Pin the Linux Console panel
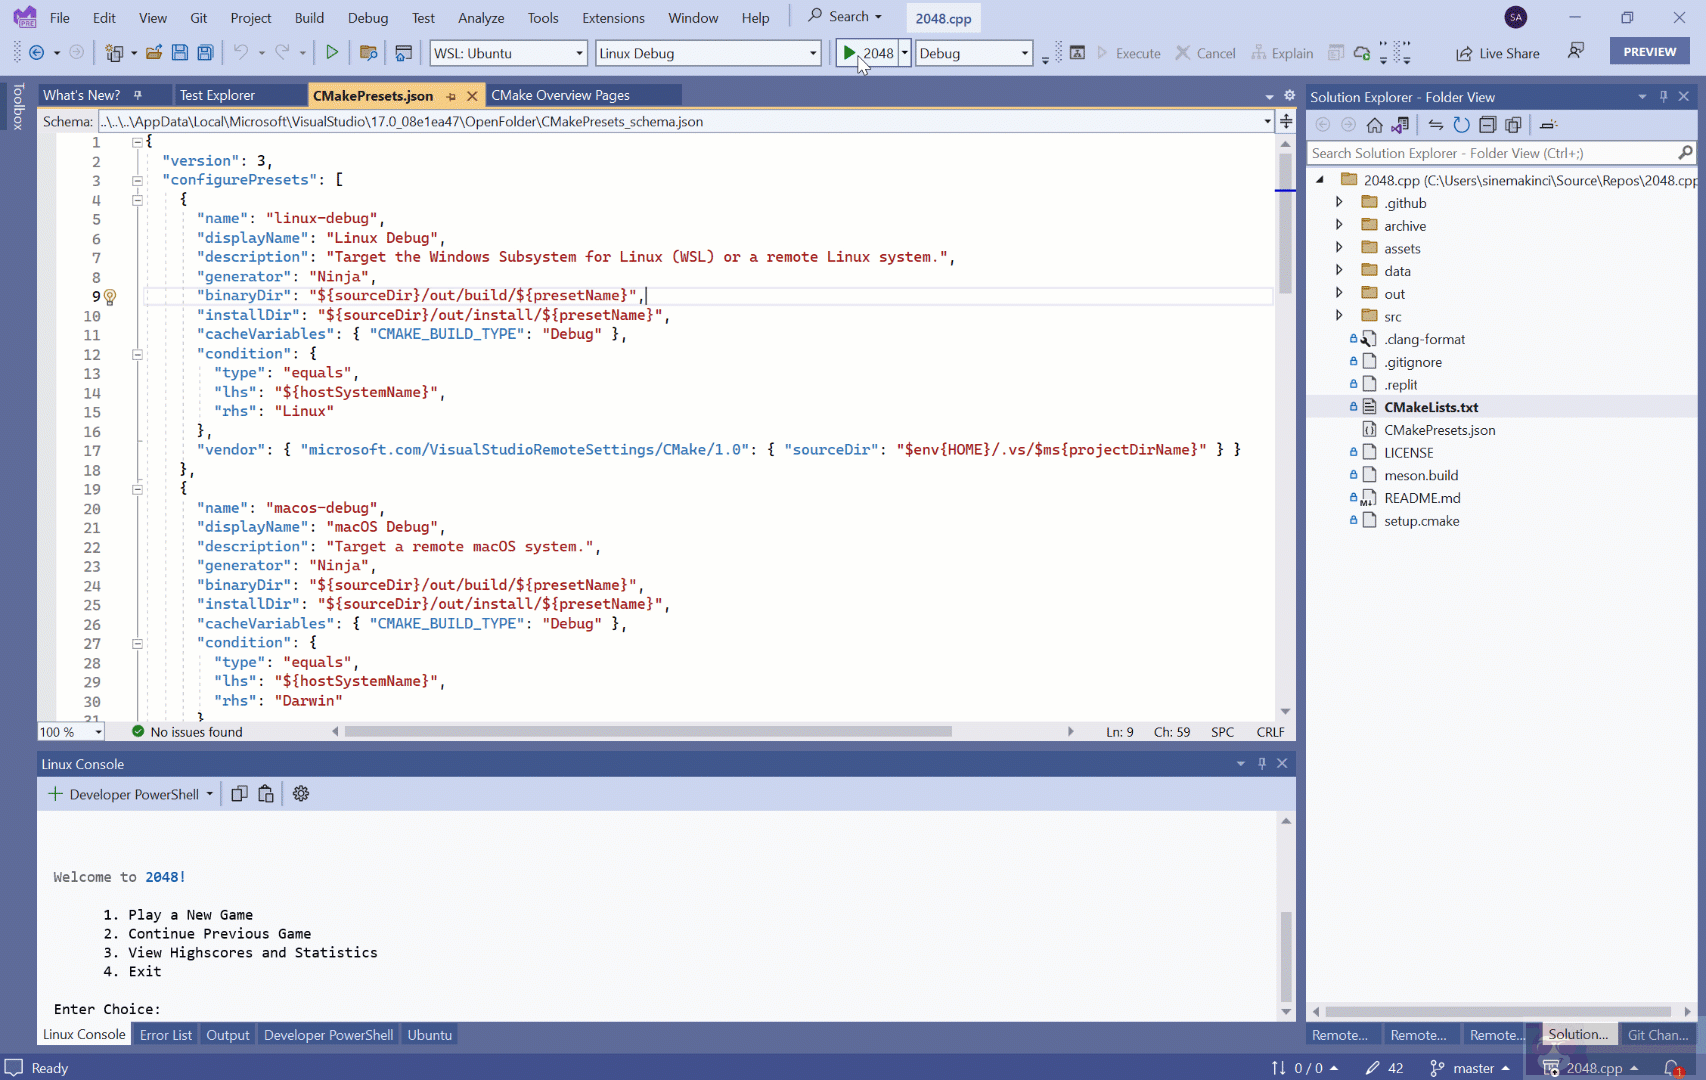Screen dimensions: 1706x1080 pyautogui.click(x=1261, y=763)
